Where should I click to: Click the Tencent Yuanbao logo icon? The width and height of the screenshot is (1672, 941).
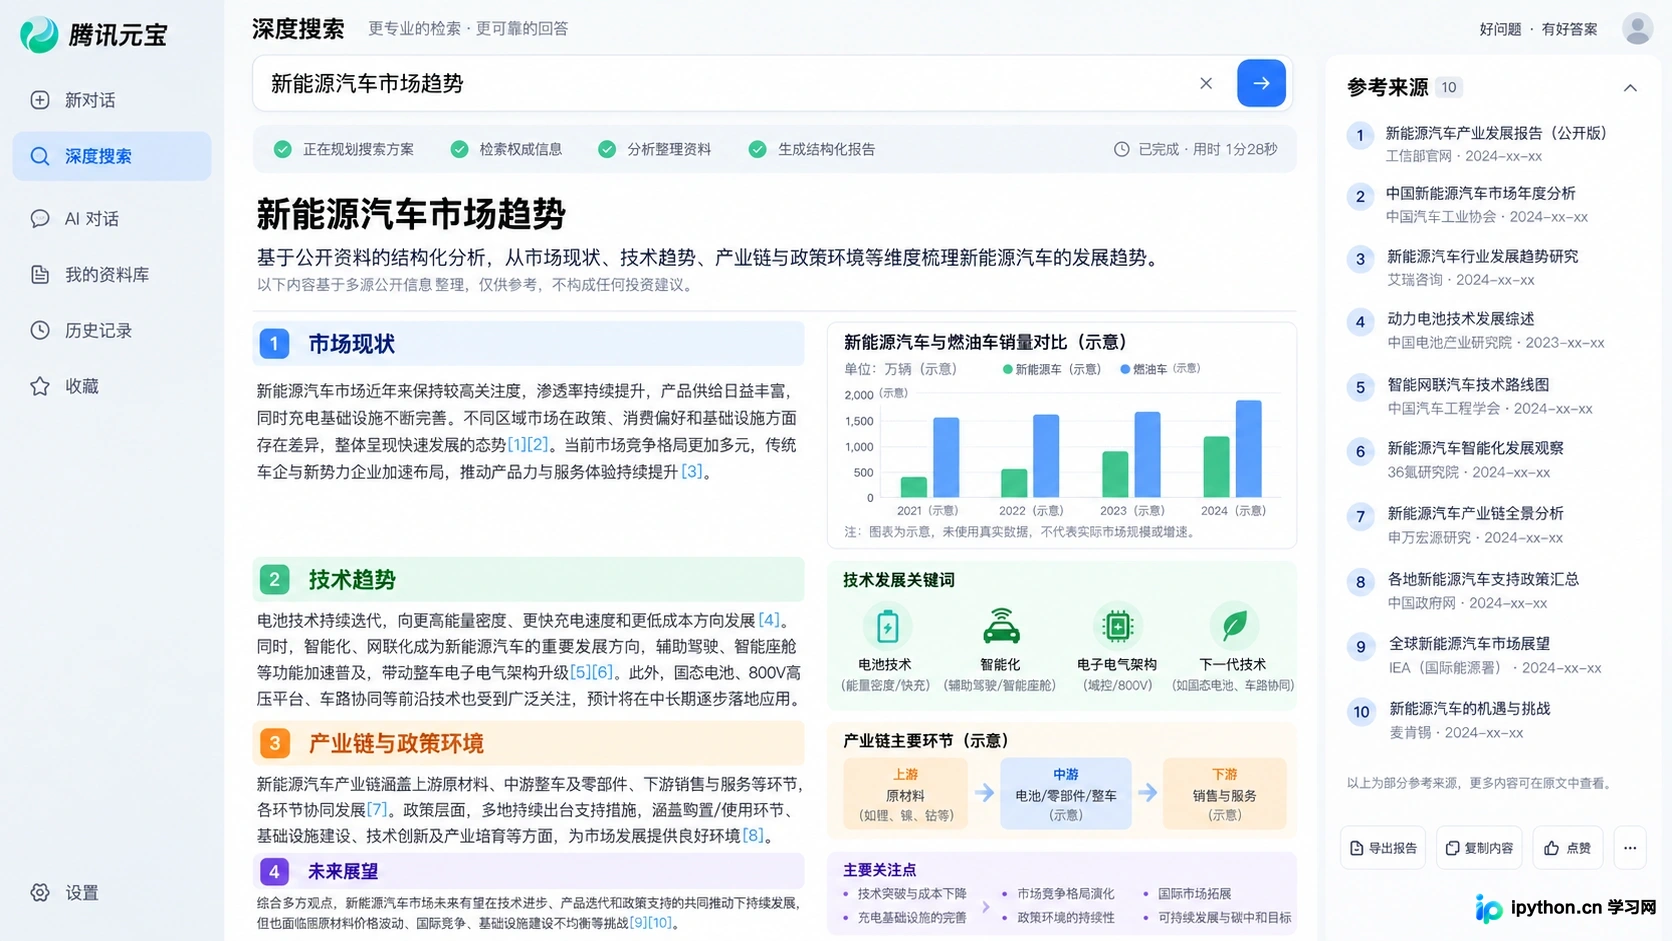pyautogui.click(x=39, y=35)
